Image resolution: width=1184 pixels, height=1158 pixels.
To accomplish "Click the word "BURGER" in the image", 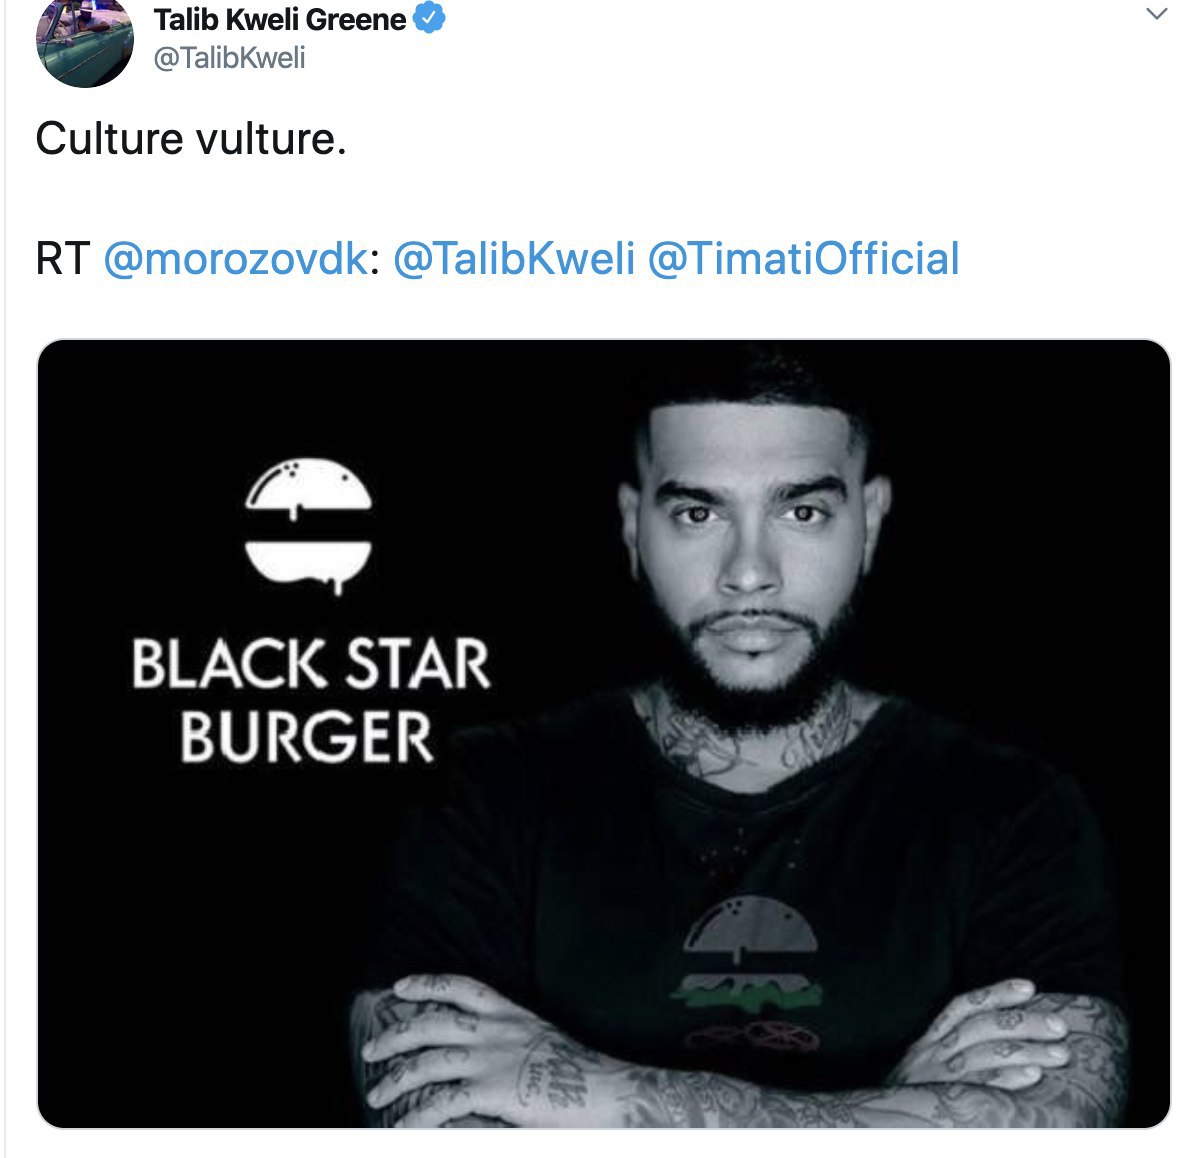I will click(307, 738).
